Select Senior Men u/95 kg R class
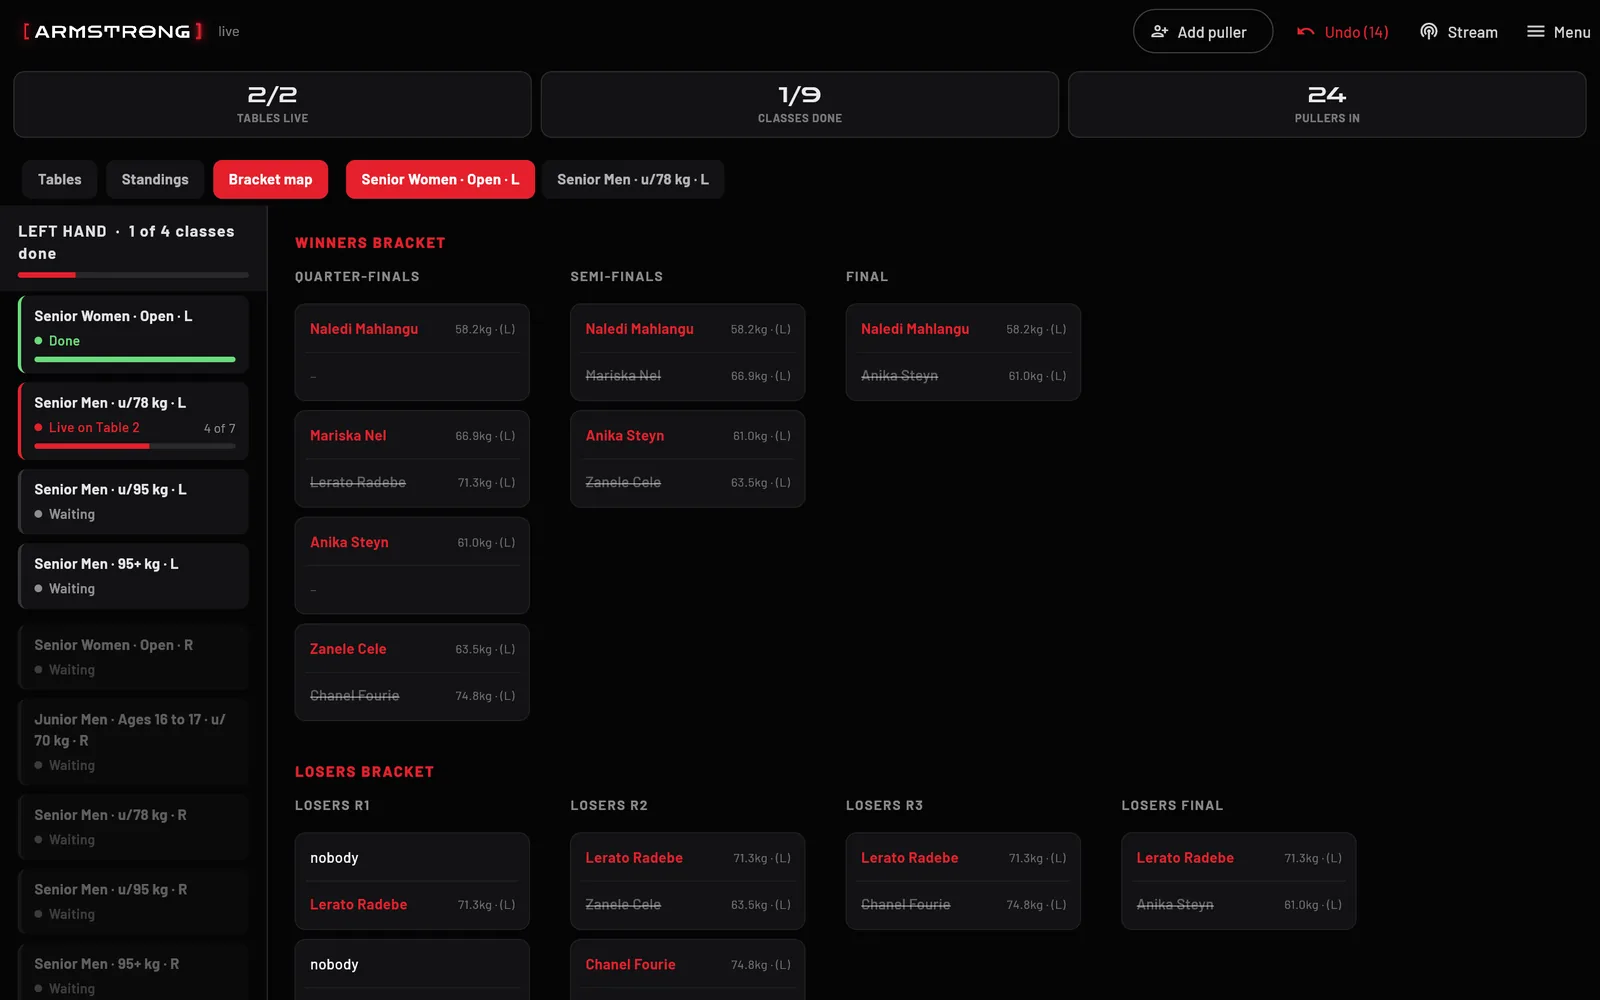This screenshot has width=1600, height=1000. click(x=134, y=901)
